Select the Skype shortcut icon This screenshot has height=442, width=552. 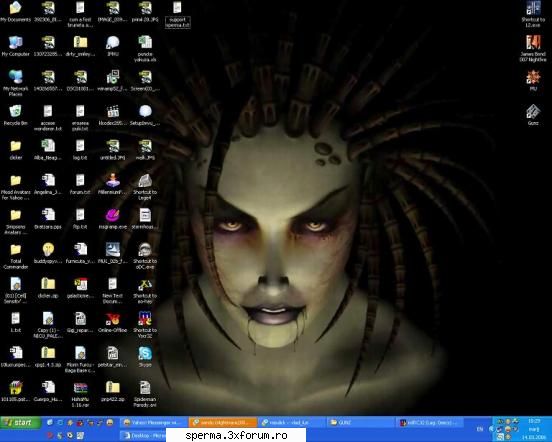145,356
